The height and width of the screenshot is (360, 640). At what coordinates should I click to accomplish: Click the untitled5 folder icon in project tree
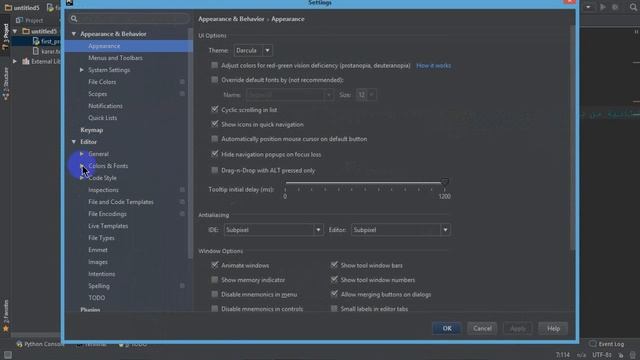(26, 31)
